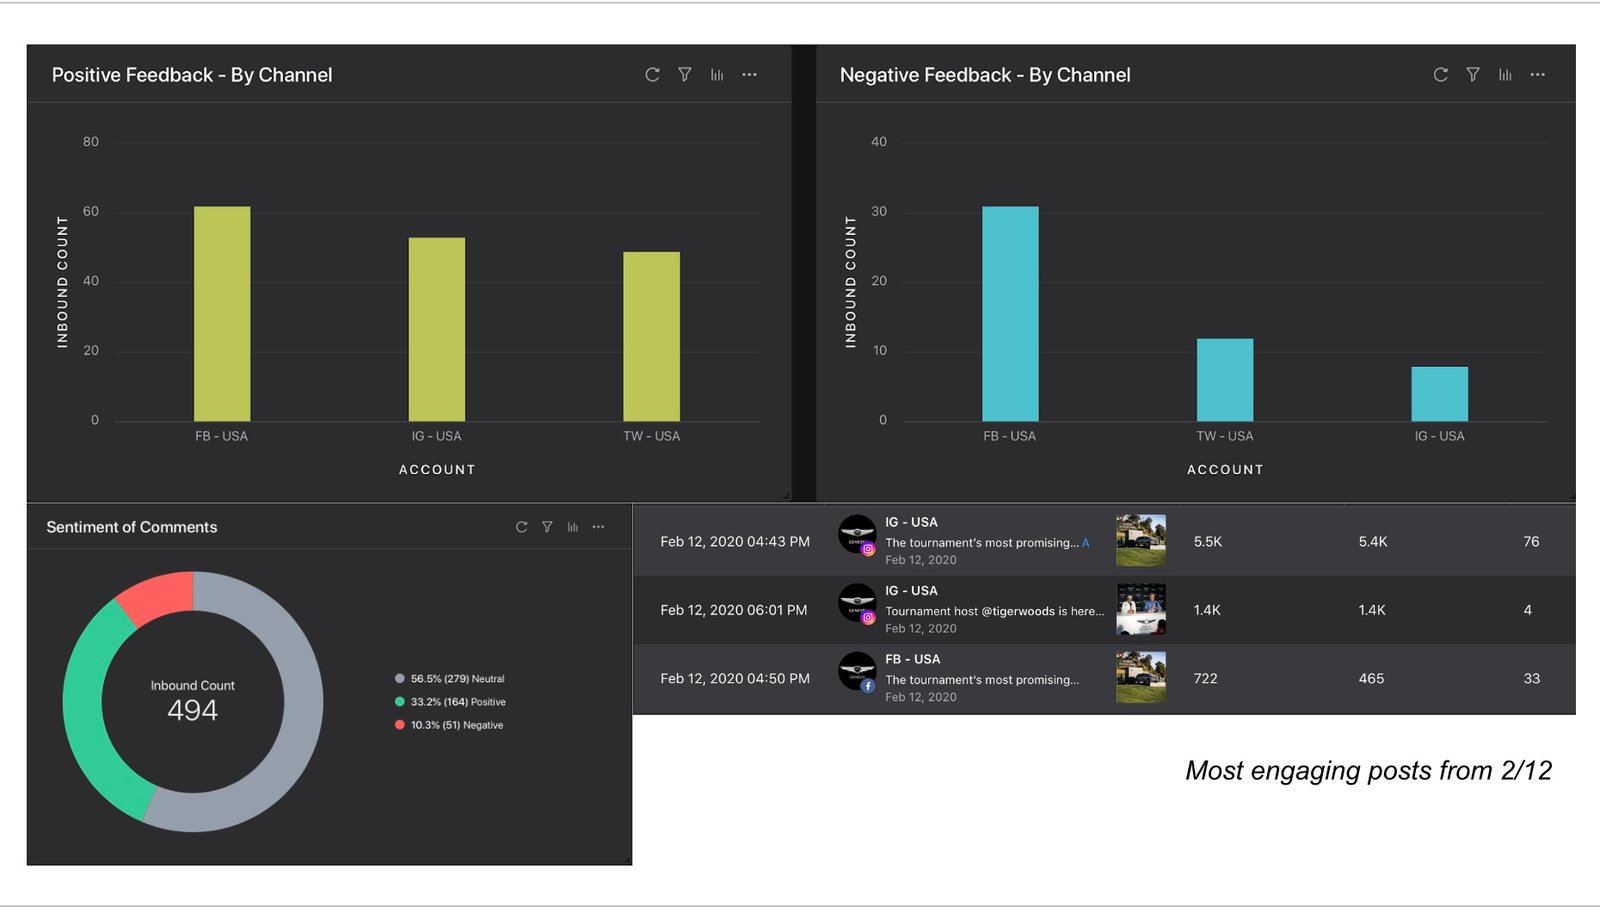Open thumbnail of 04:50 PM FB post
The height and width of the screenshot is (907, 1600).
(1141, 678)
